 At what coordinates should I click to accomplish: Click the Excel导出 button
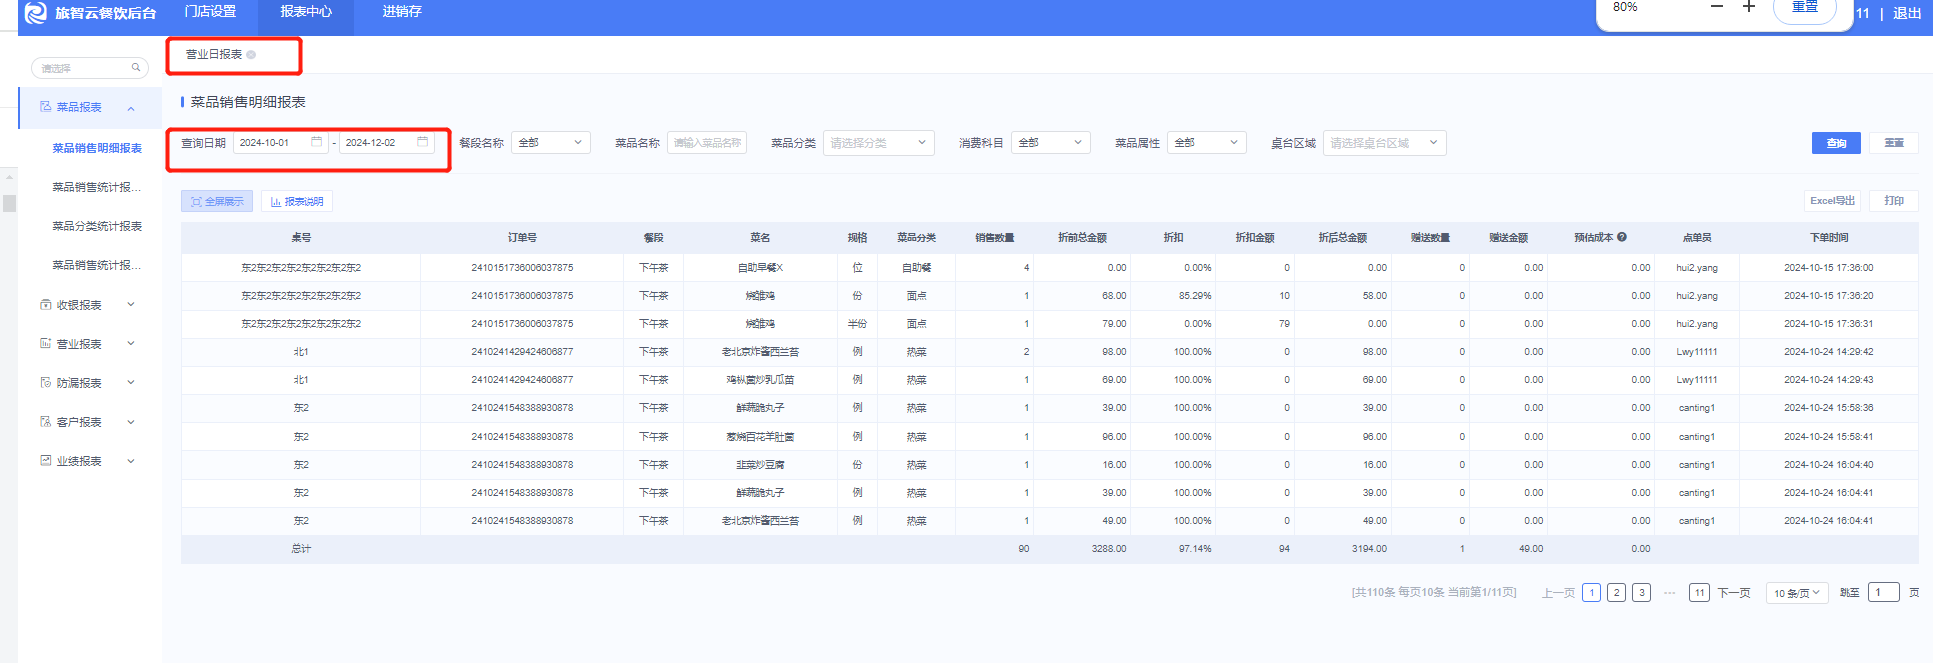1833,201
